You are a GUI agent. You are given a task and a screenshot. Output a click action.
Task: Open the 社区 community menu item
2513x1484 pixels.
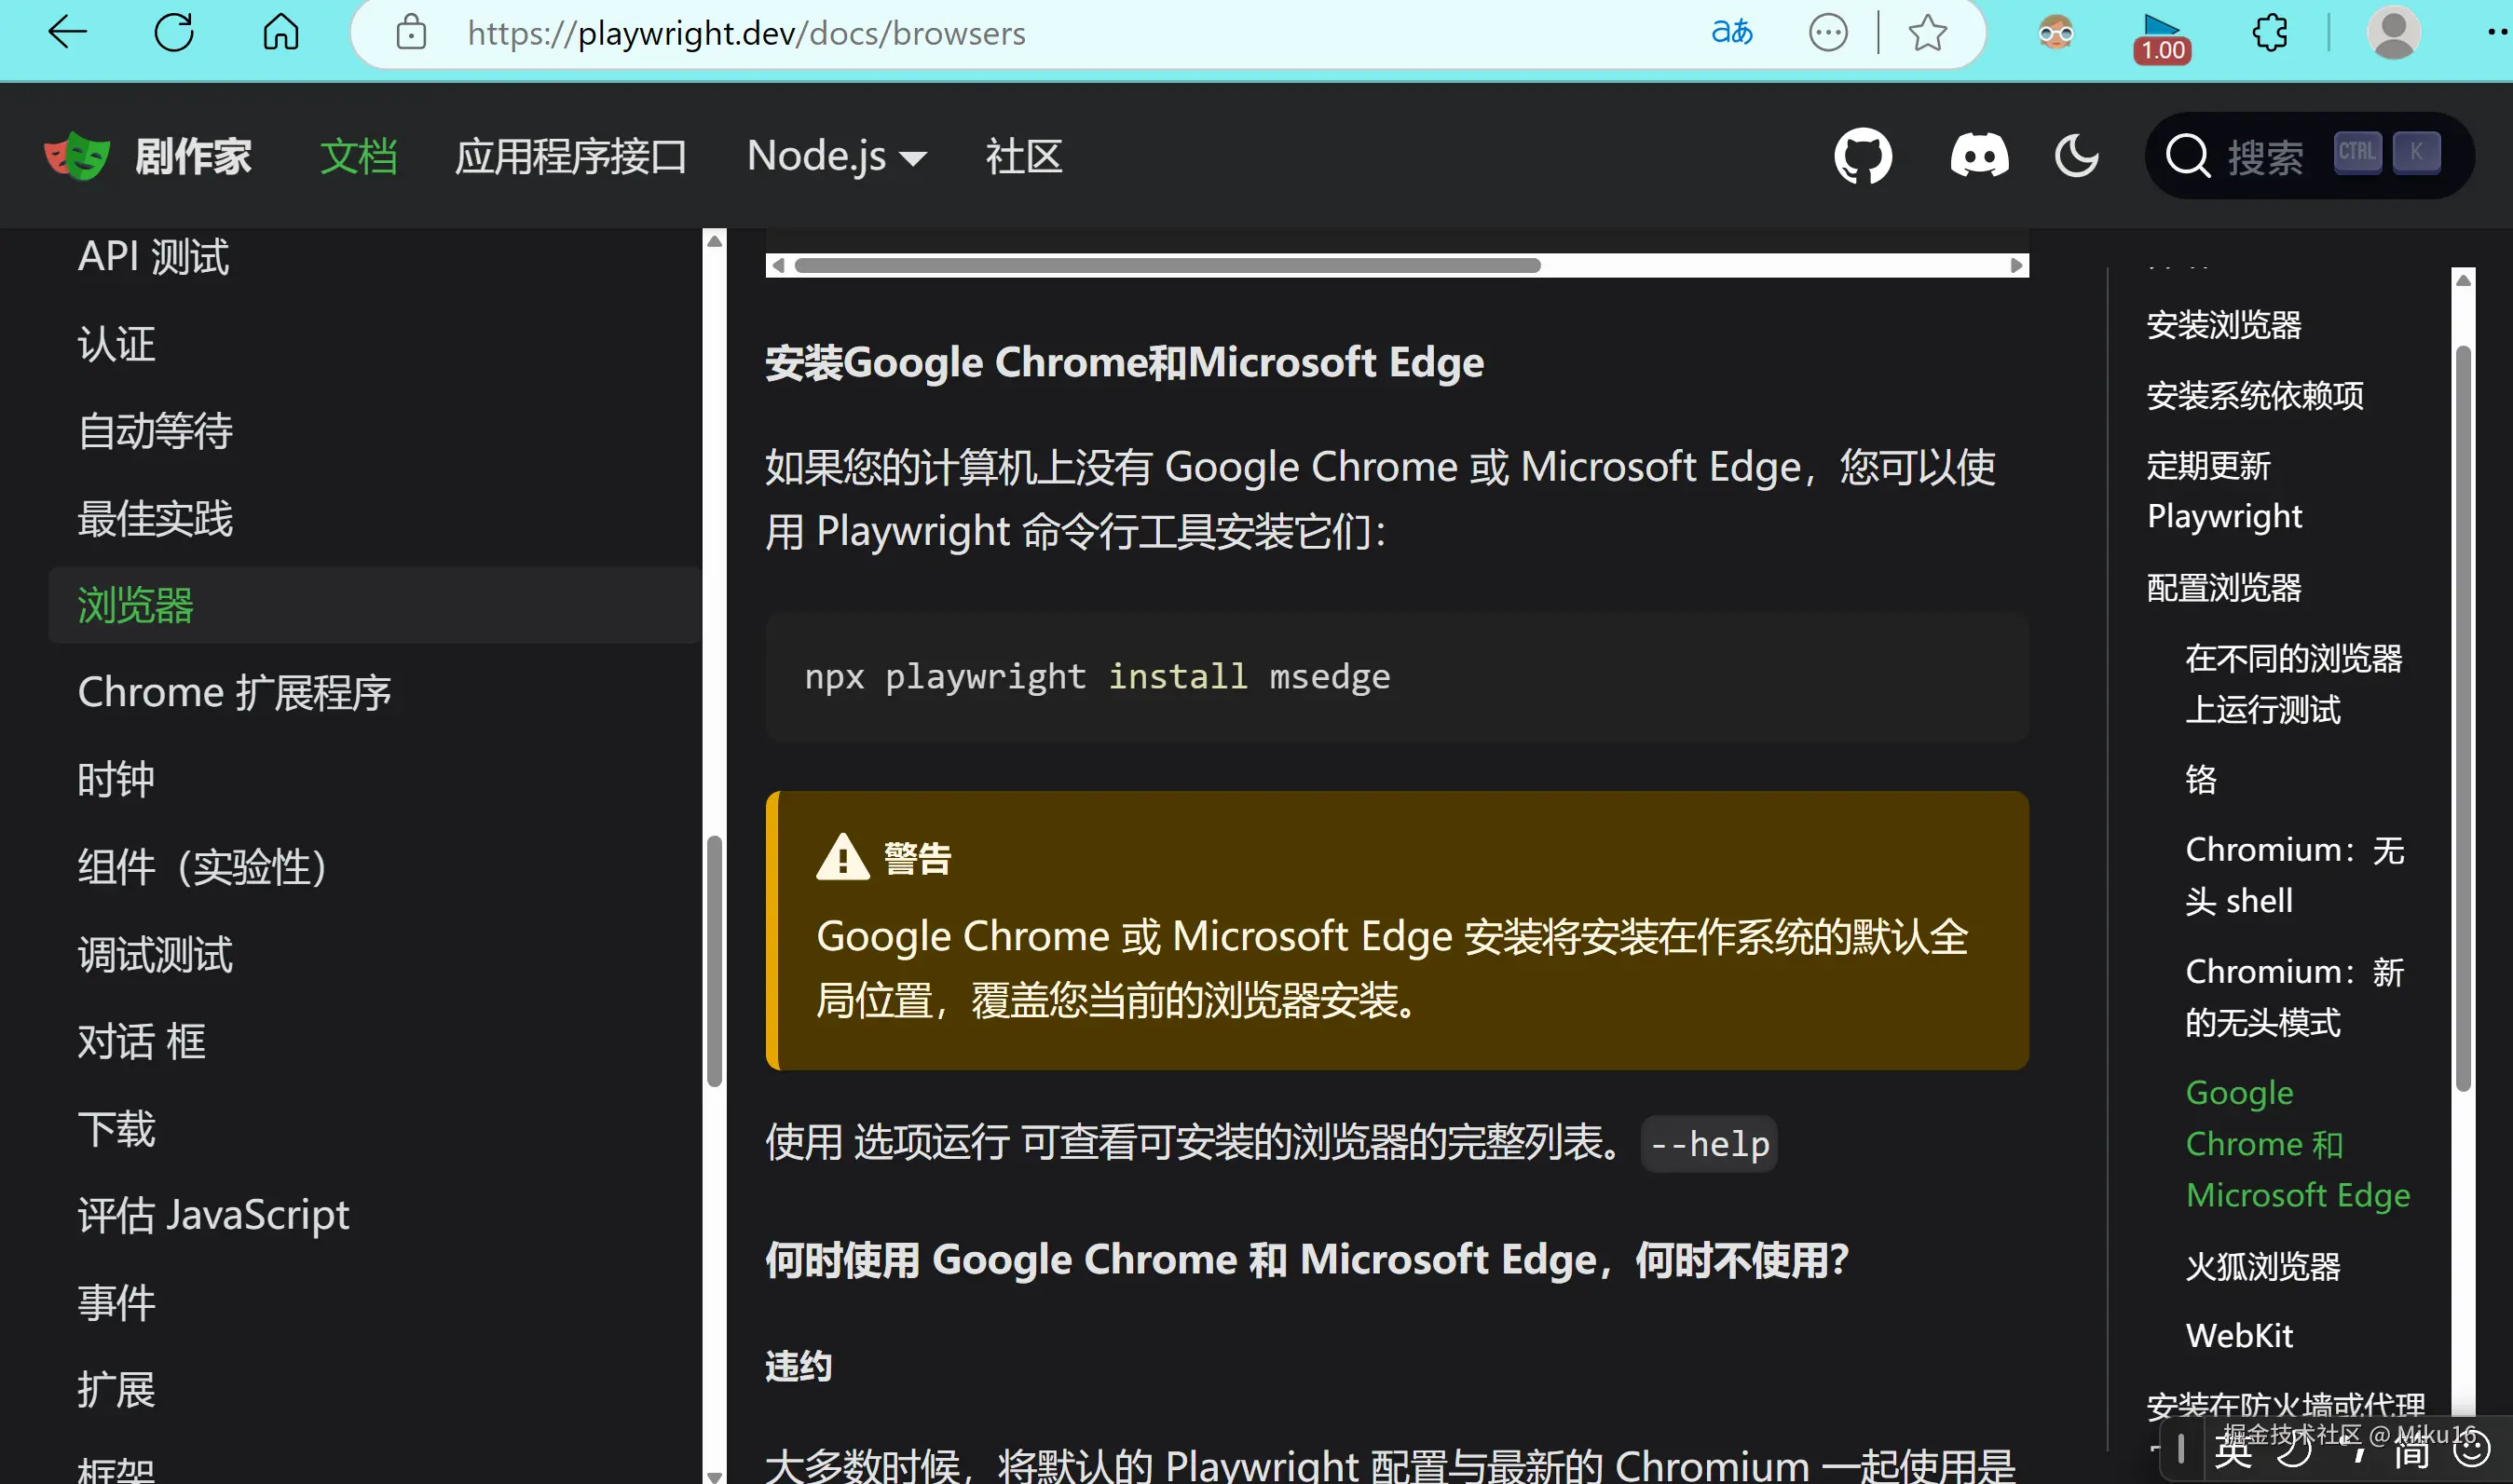1023,156
